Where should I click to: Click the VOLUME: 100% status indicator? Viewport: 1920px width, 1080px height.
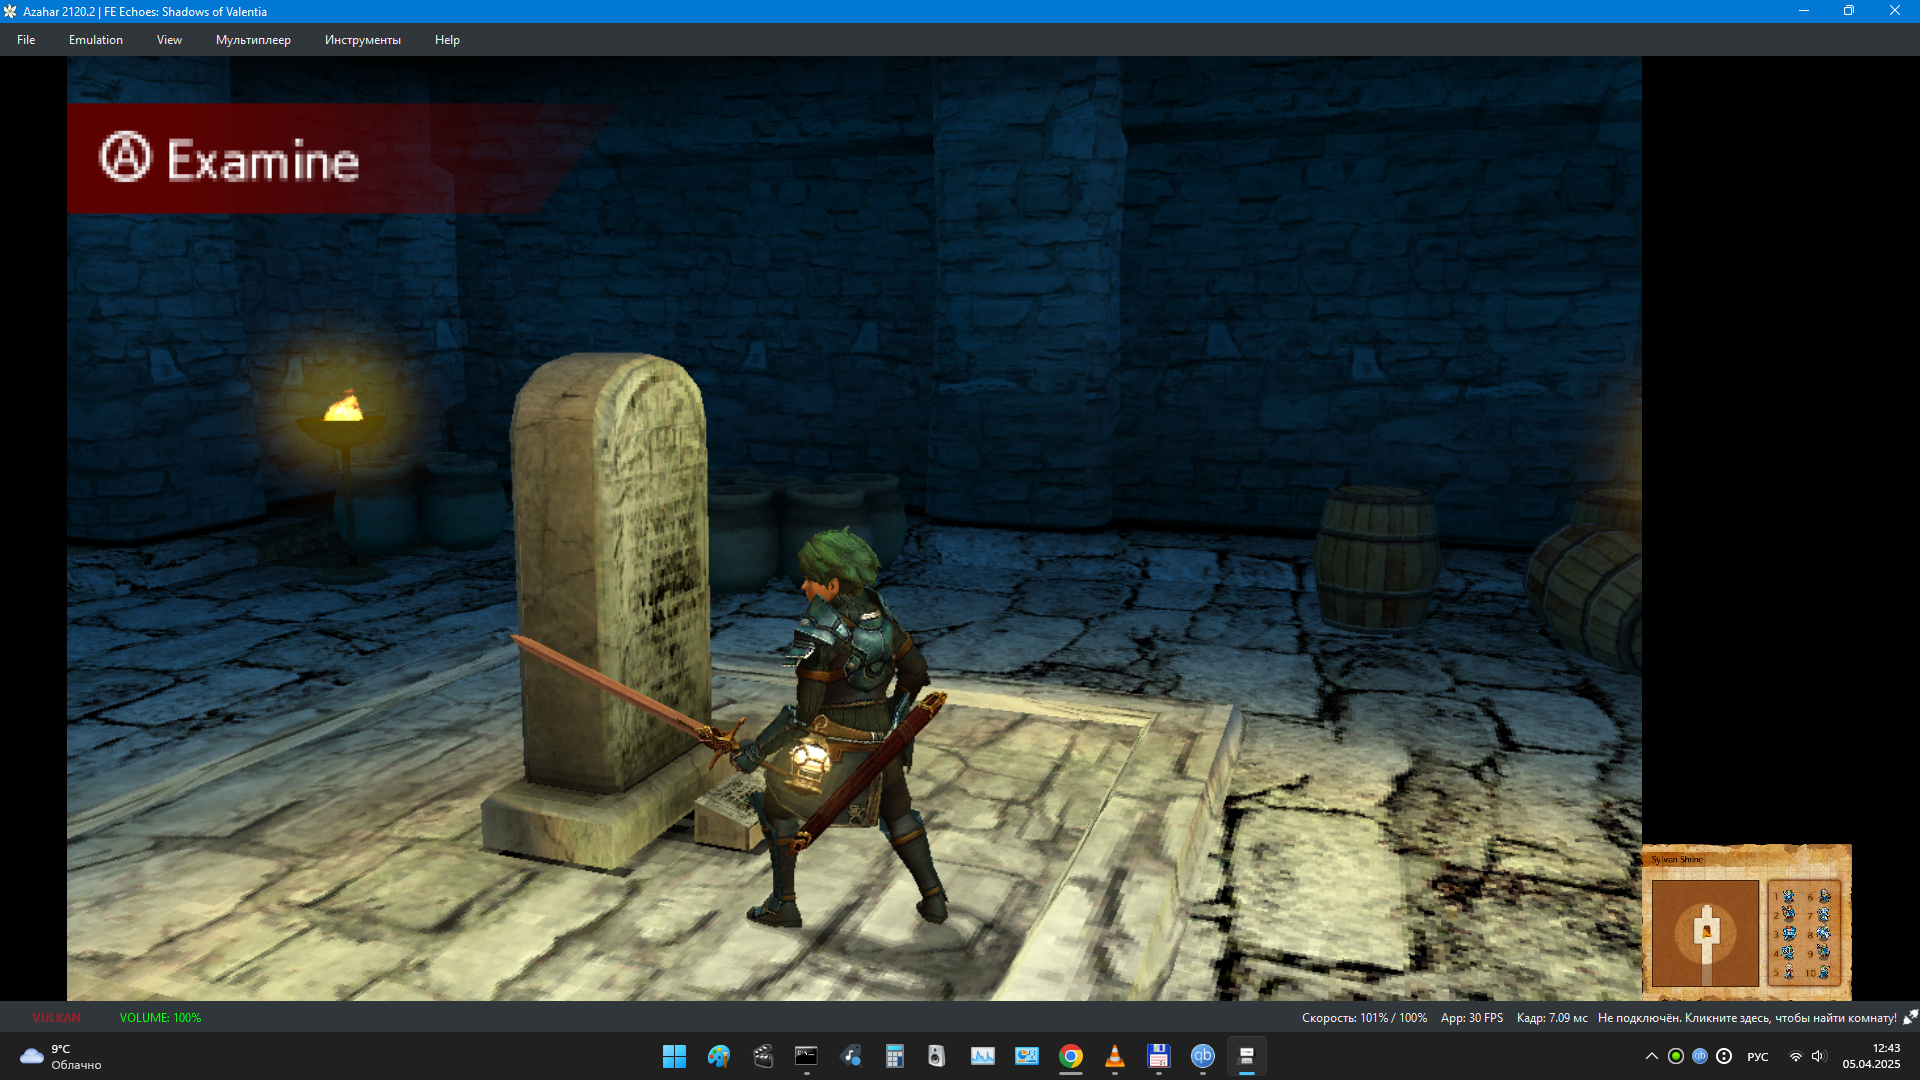pos(160,1018)
